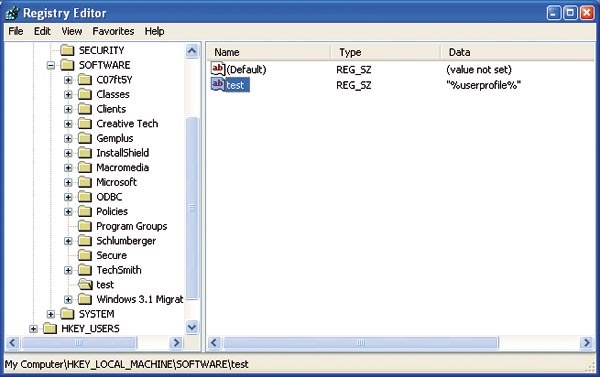The width and height of the screenshot is (600, 377).
Task: Click the Clients folder icon
Action: [85, 109]
